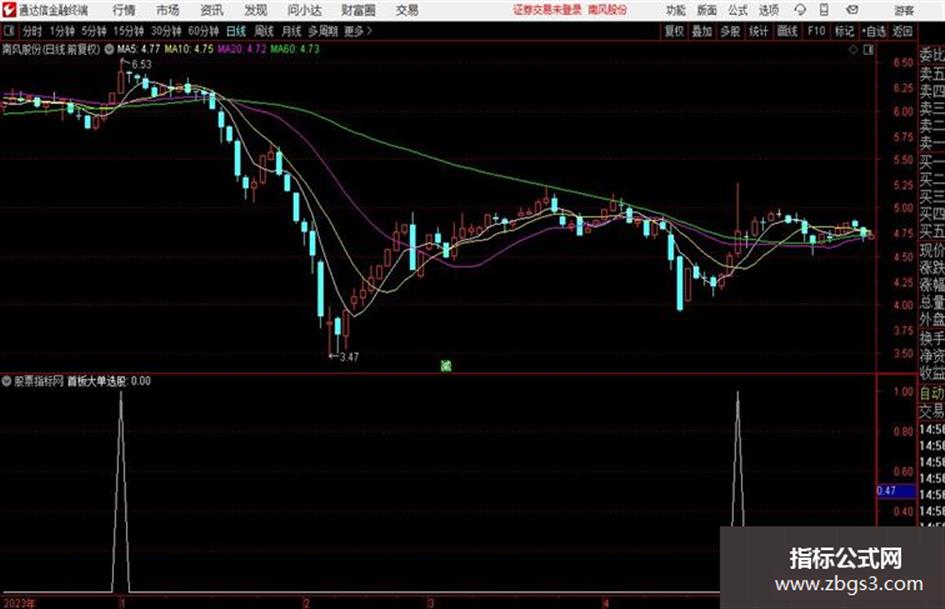Click the green marker icon below the chart
The width and height of the screenshot is (945, 609).
tap(446, 365)
